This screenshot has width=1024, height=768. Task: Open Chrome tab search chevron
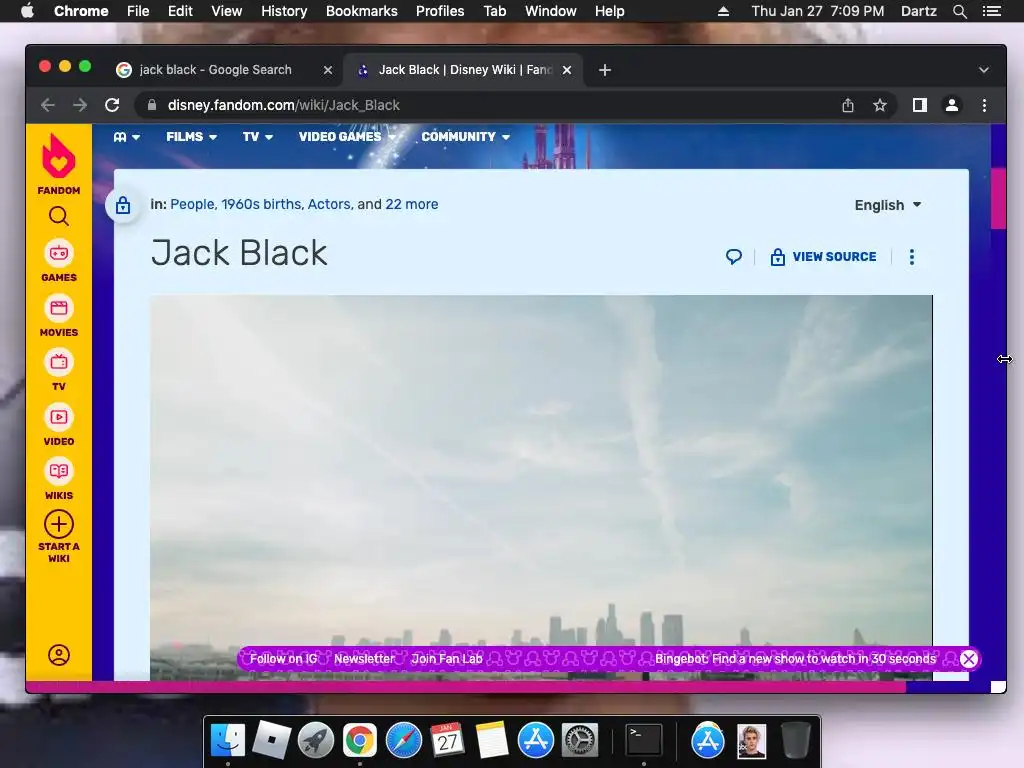point(984,70)
